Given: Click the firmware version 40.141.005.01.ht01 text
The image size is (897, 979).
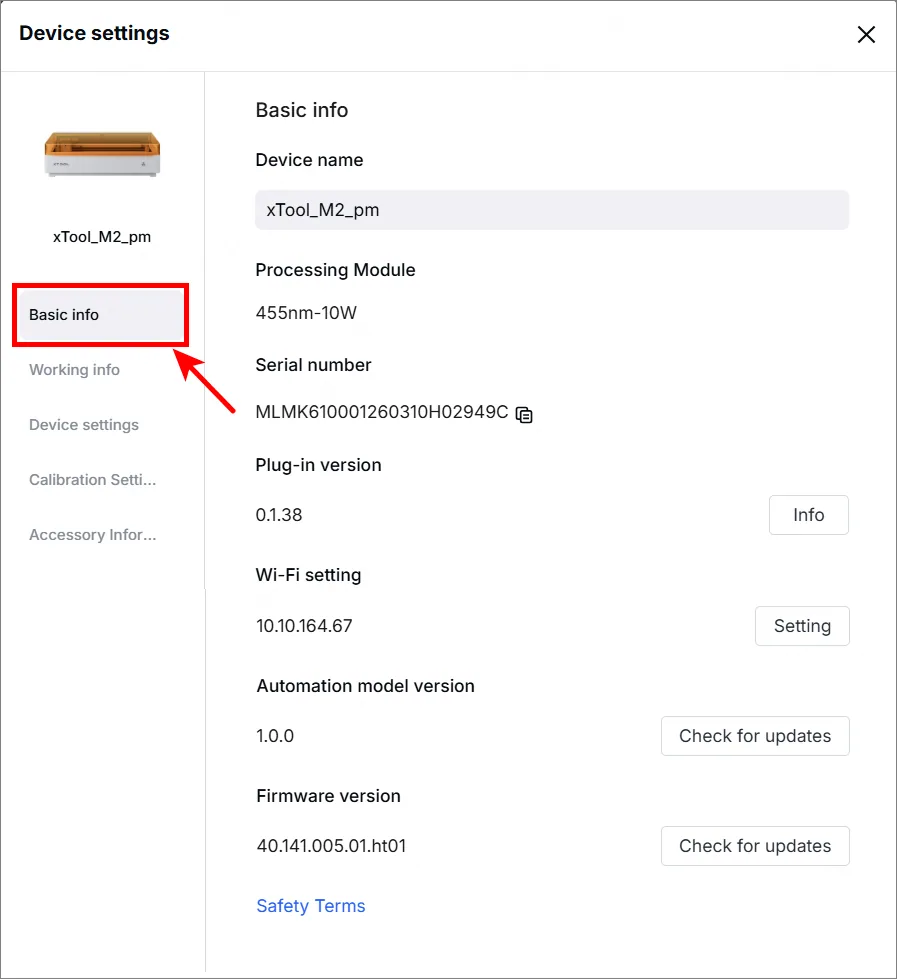Looking at the screenshot, I should [x=331, y=845].
